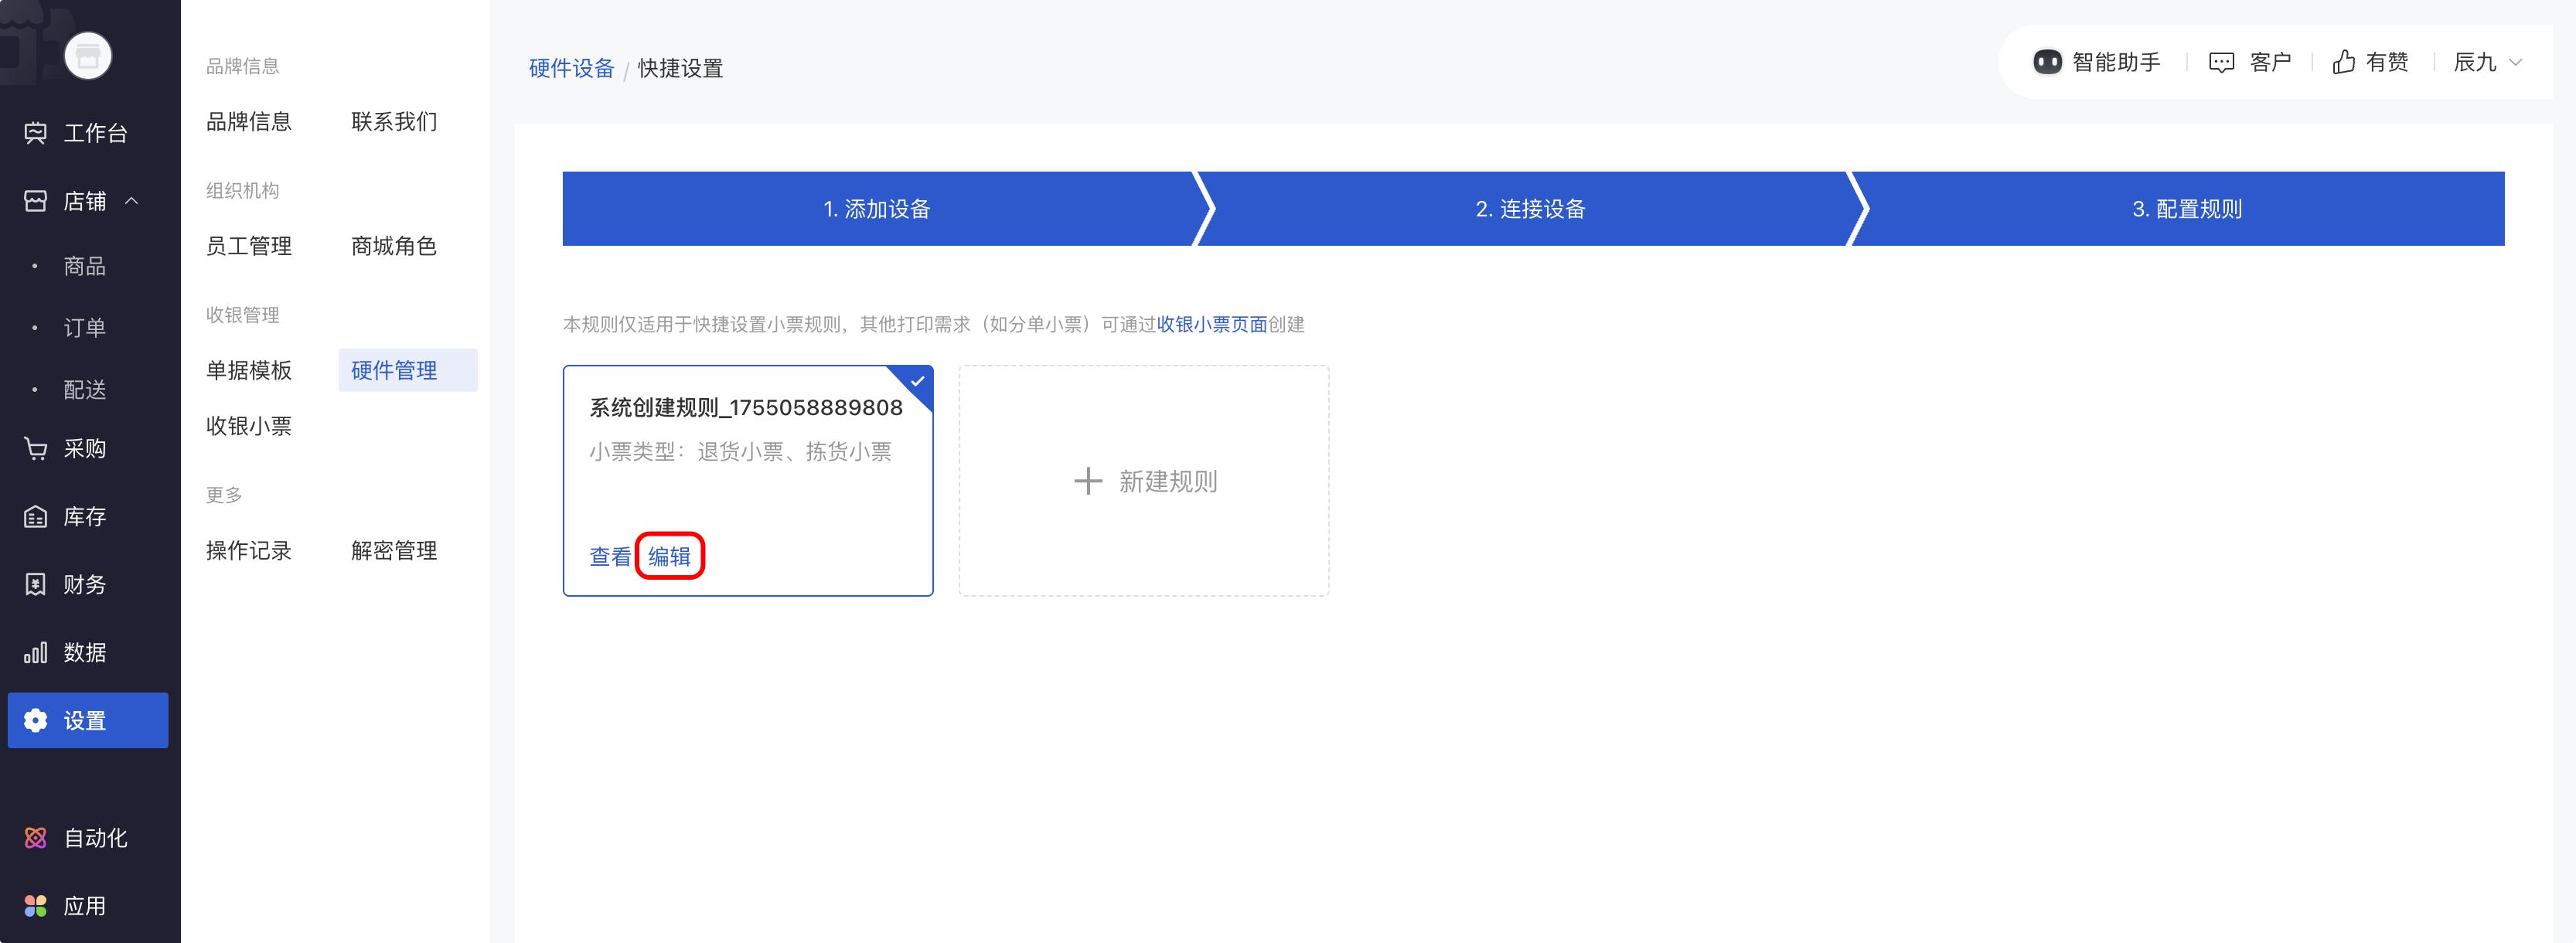The height and width of the screenshot is (943, 2576).
Task: Click the 智能助手 robot icon
Action: (2047, 62)
